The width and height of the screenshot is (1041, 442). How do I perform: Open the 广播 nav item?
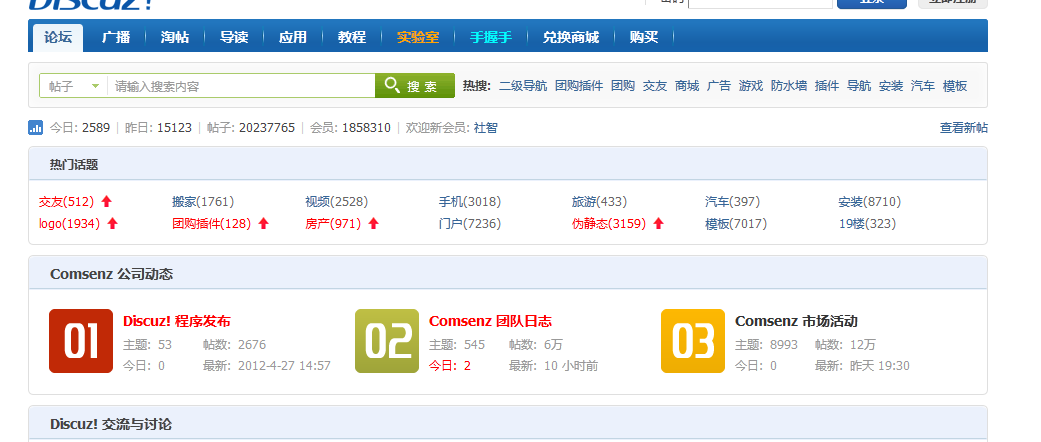[116, 37]
